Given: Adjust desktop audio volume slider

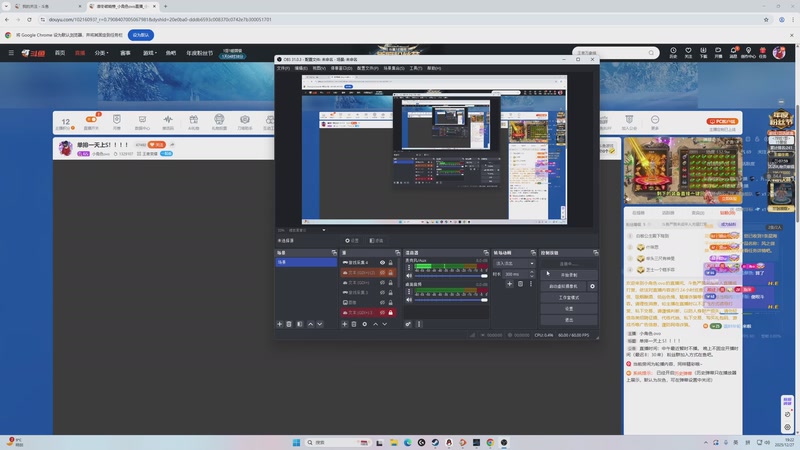Looking at the screenshot, I should pyautogui.click(x=451, y=299).
